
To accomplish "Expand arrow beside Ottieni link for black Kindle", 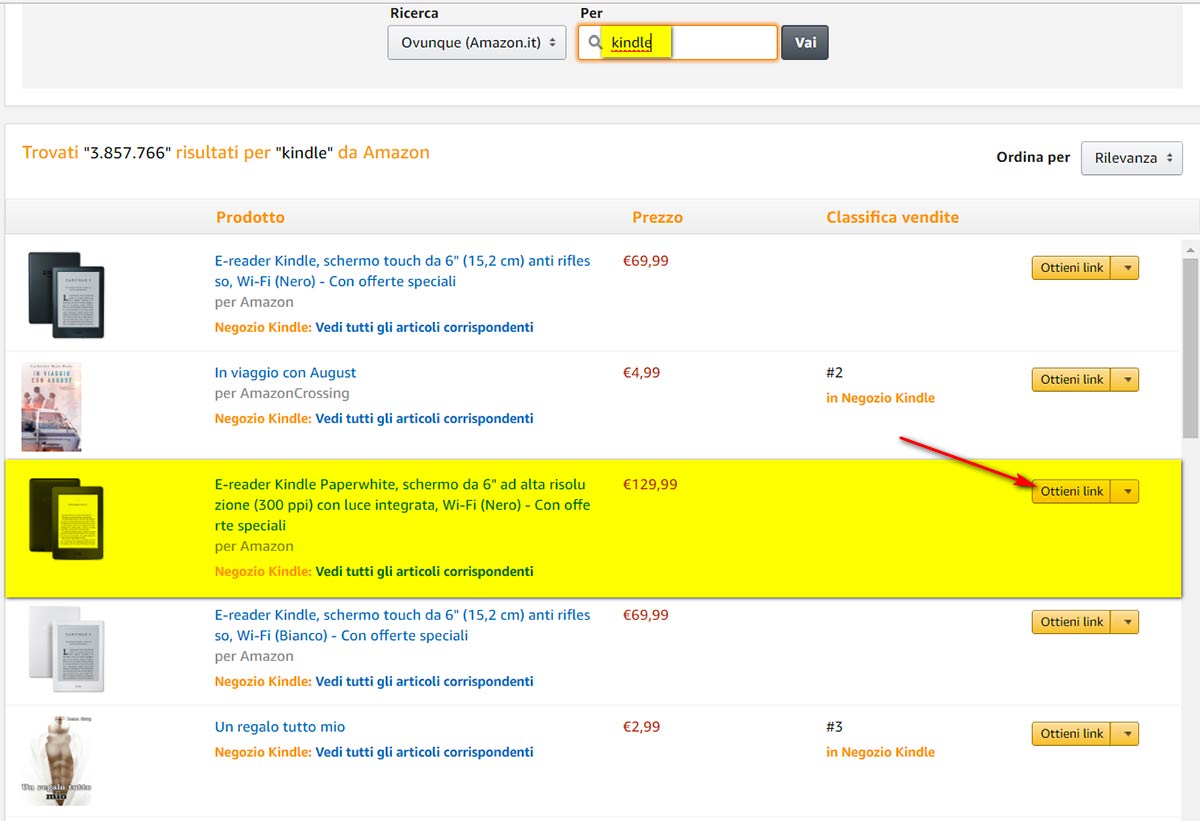I will pyautogui.click(x=1126, y=268).
